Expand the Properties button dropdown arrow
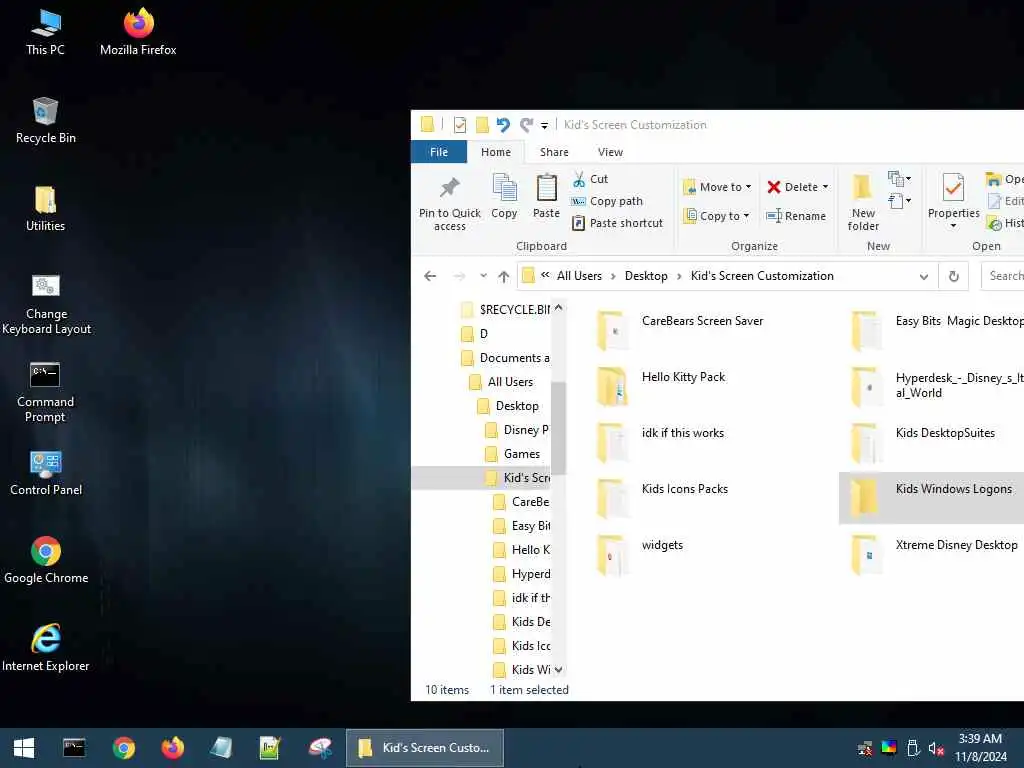Image resolution: width=1024 pixels, height=768 pixels. click(x=953, y=226)
